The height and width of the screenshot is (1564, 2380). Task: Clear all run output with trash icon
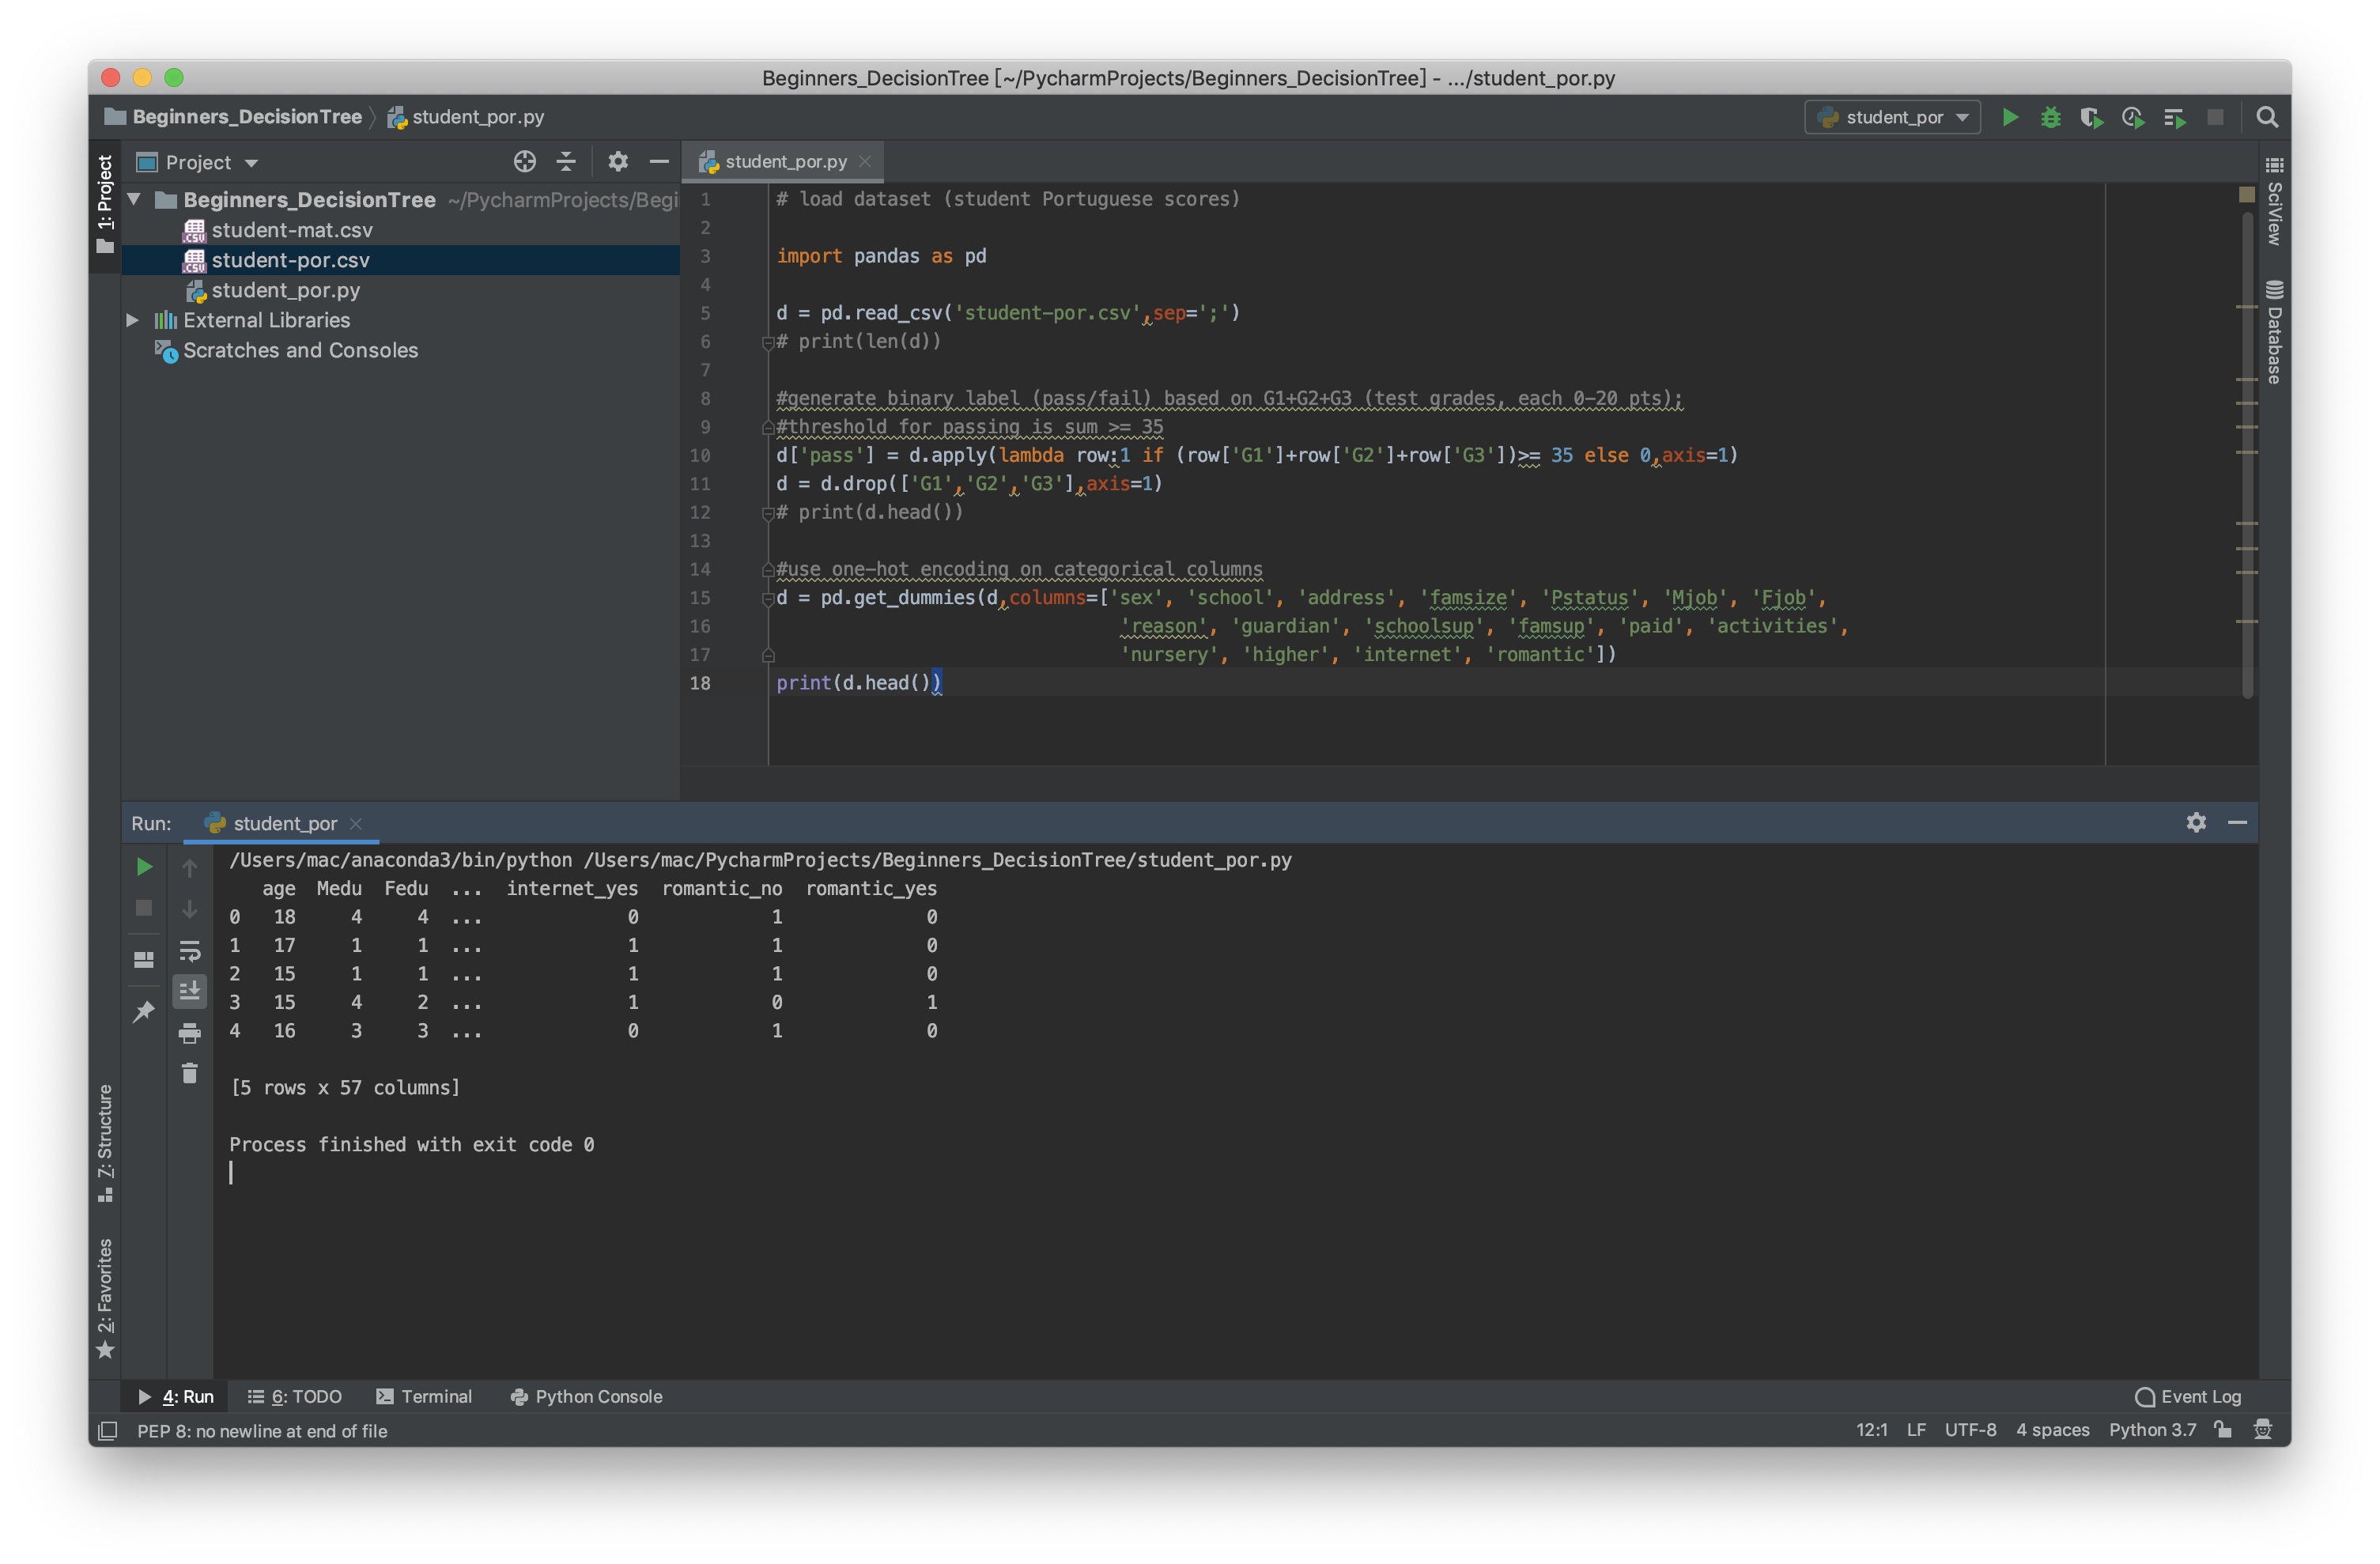189,1074
